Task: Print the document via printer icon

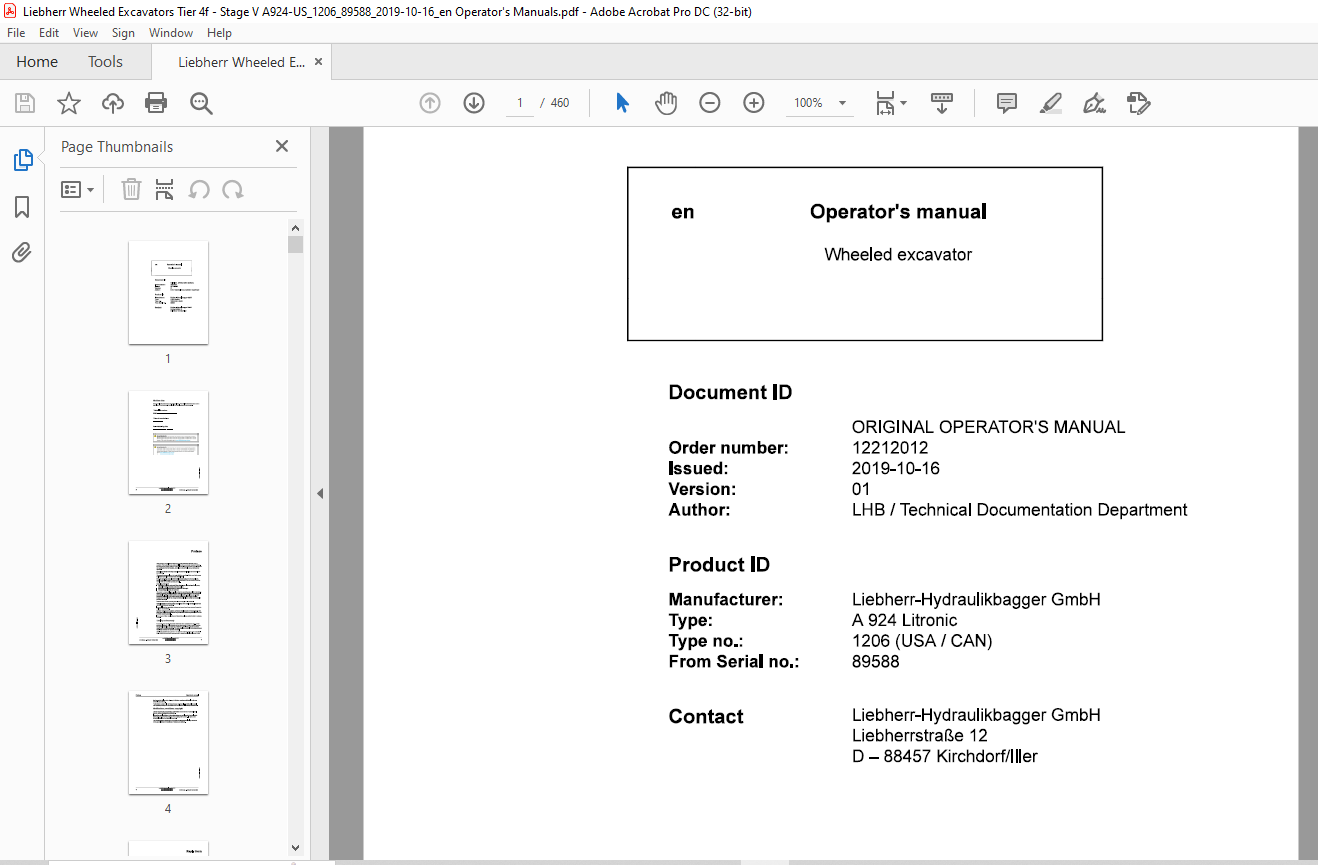Action: 156,103
